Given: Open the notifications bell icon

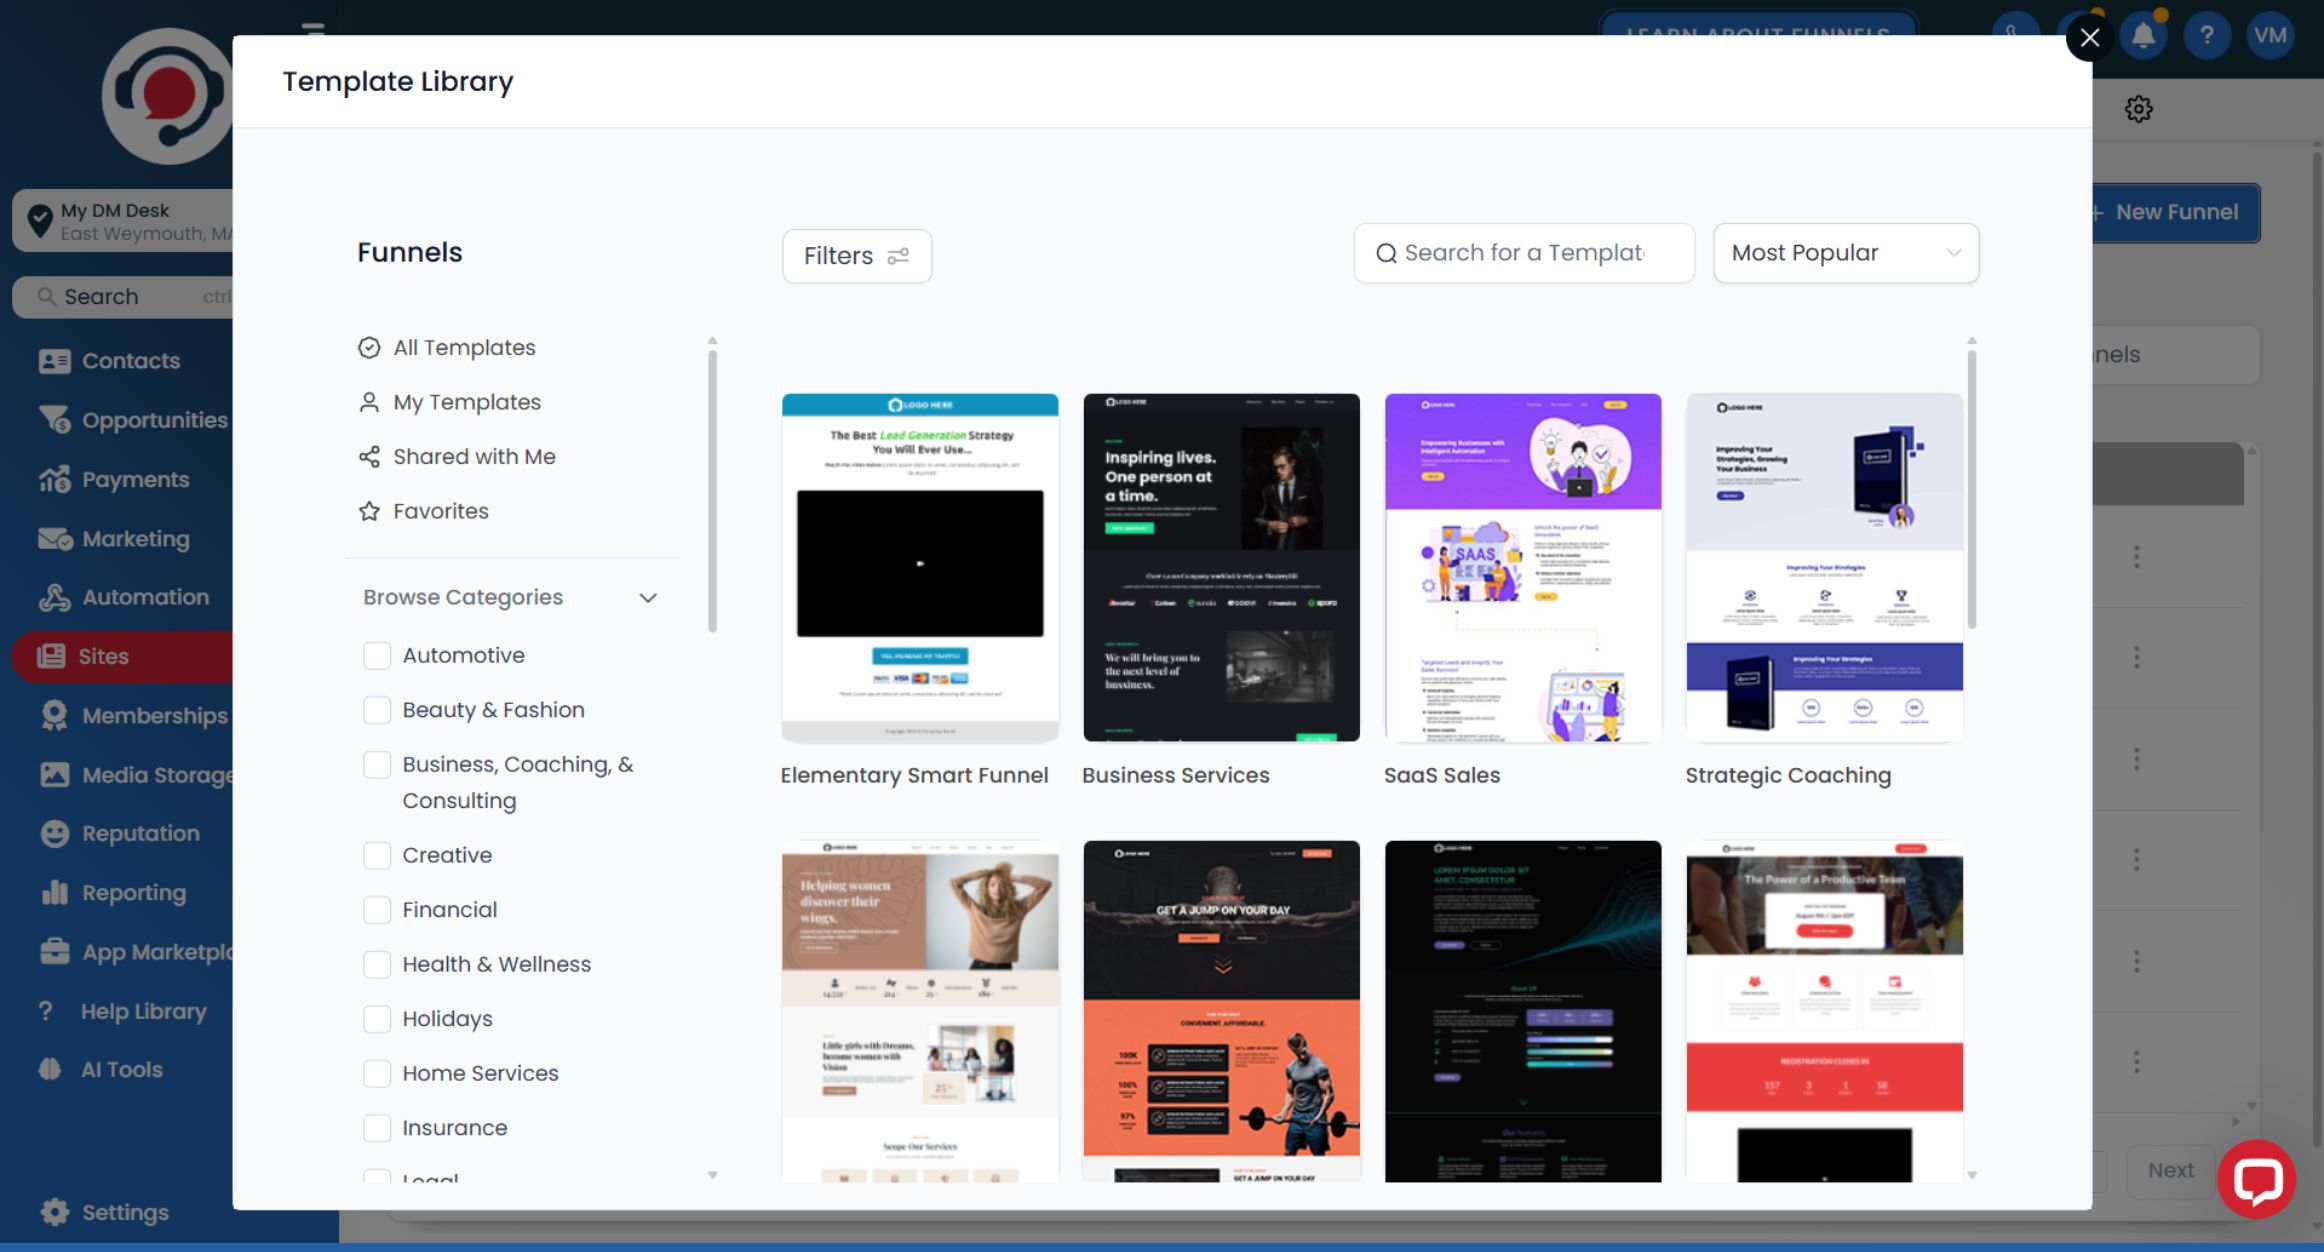Looking at the screenshot, I should tap(2143, 37).
